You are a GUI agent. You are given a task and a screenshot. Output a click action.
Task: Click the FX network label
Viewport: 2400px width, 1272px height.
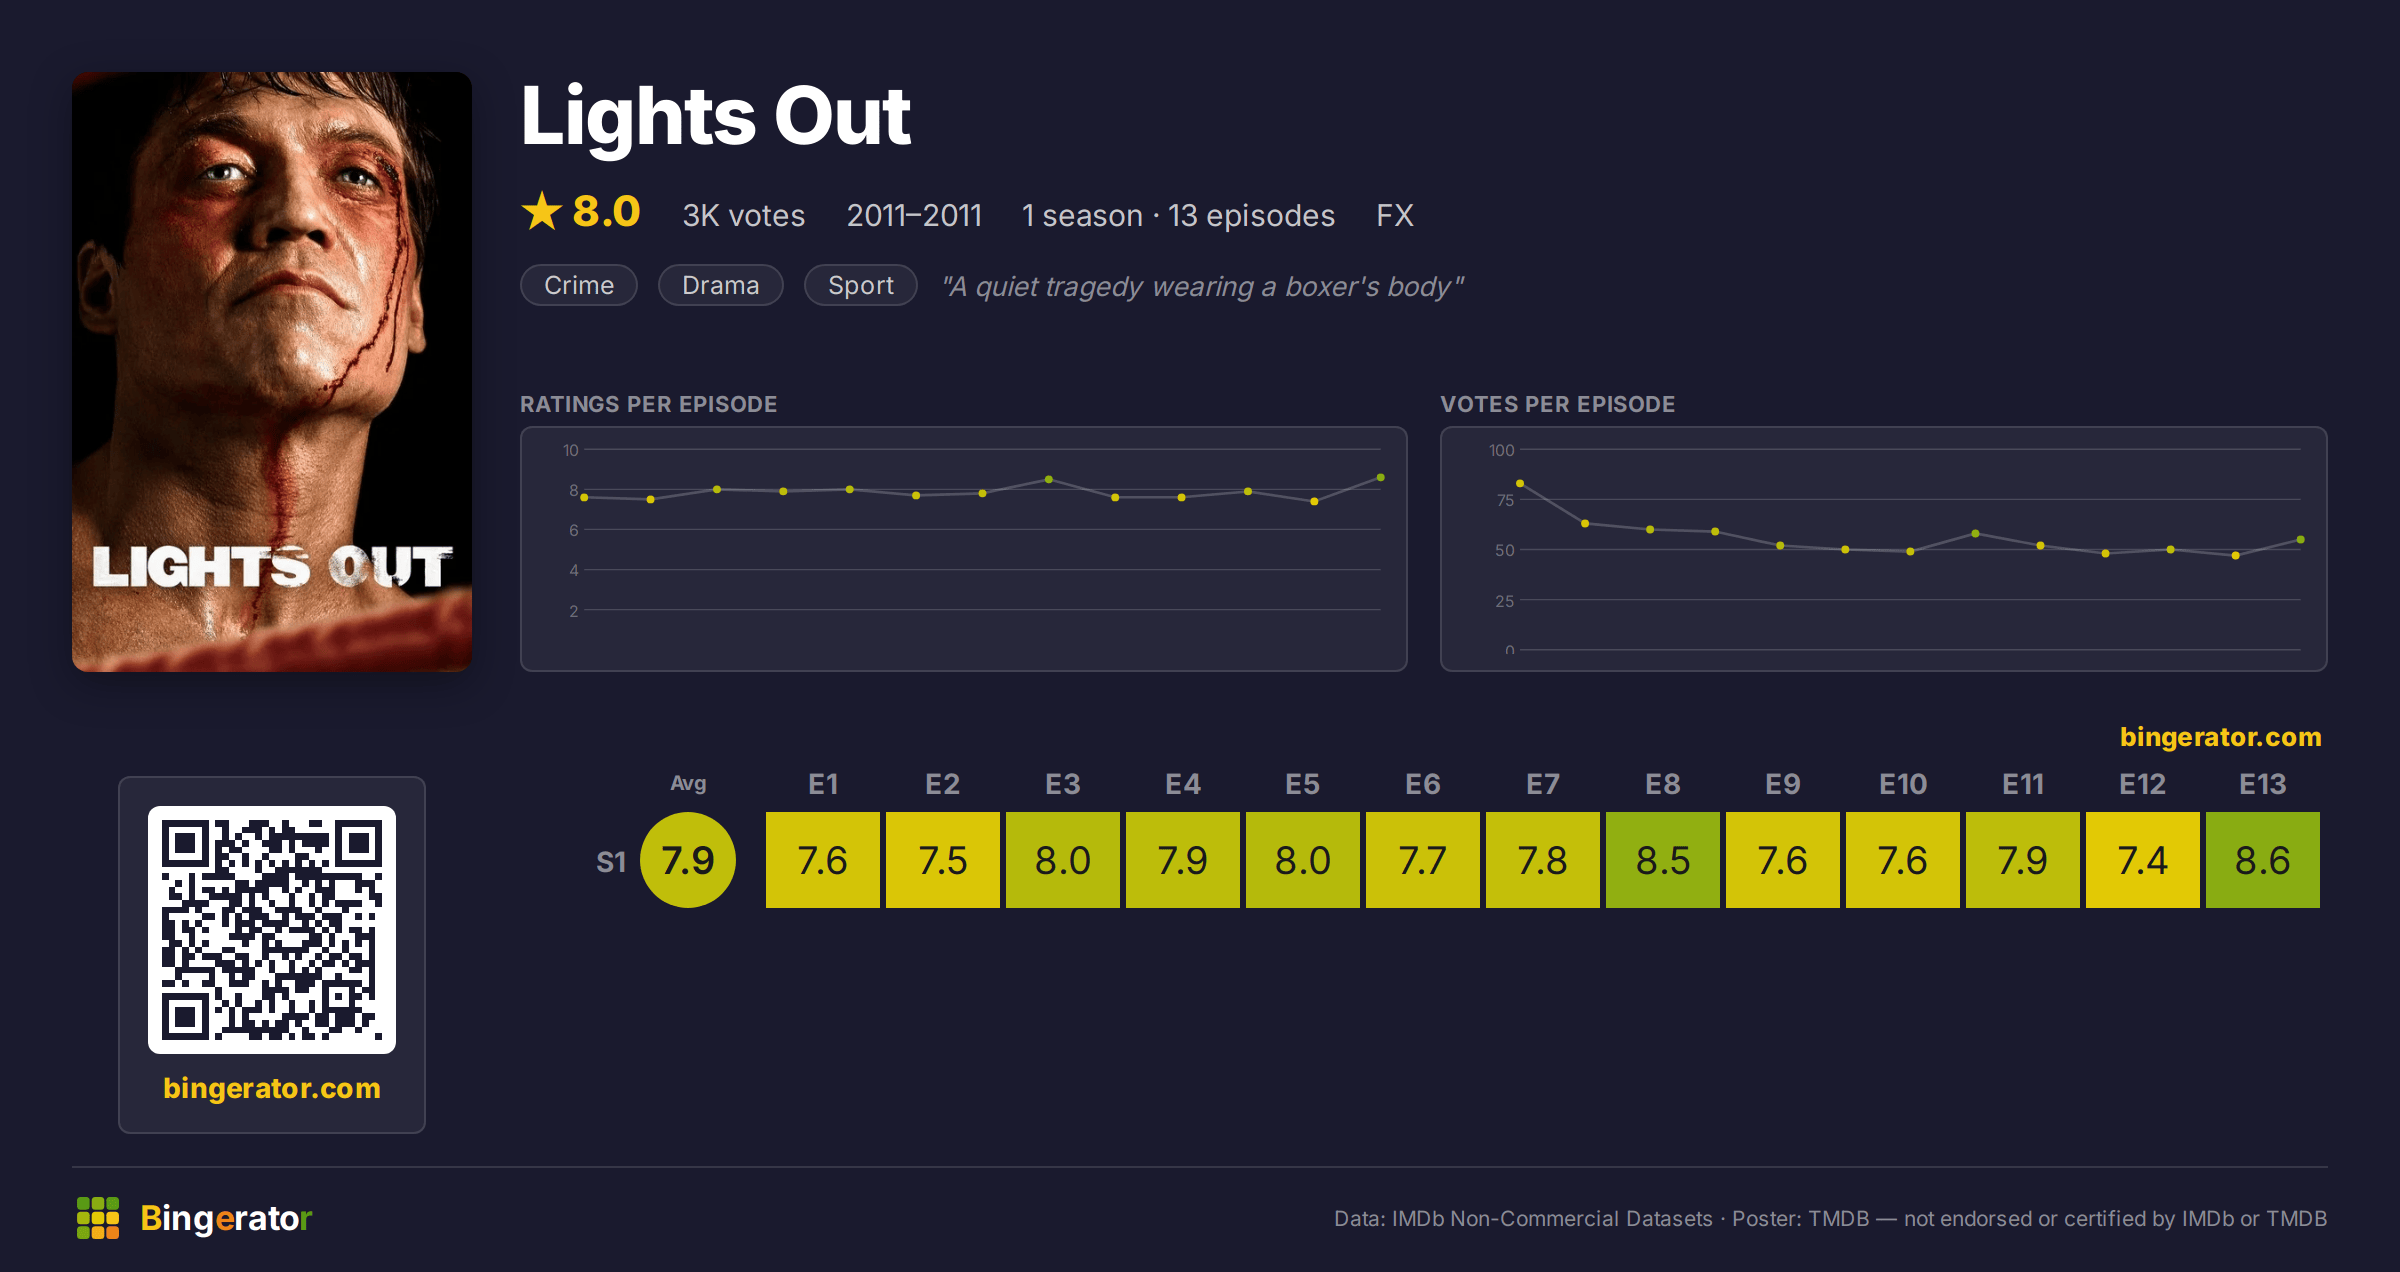pos(1395,215)
